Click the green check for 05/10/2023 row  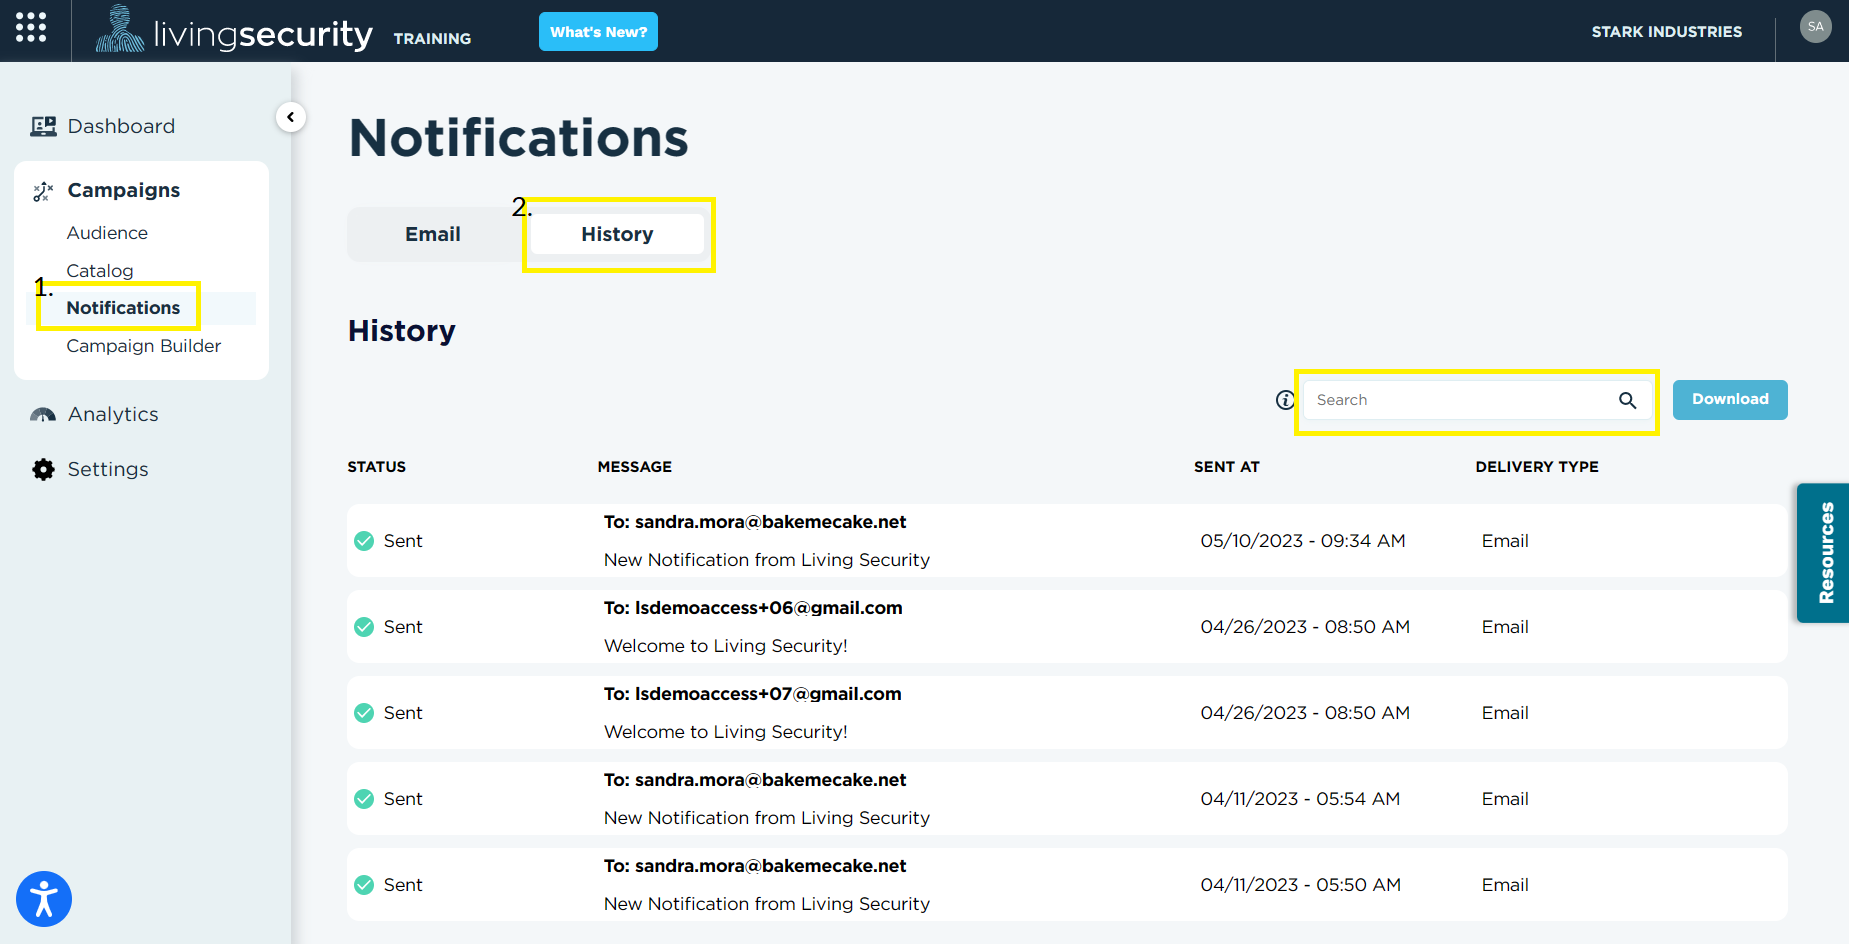point(364,541)
